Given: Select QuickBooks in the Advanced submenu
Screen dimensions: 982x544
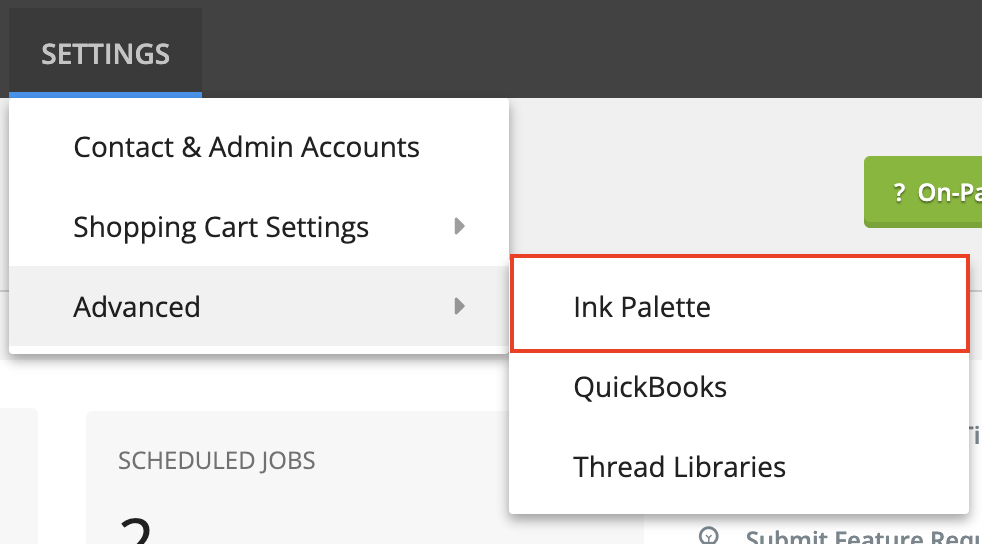Looking at the screenshot, I should click(650, 386).
